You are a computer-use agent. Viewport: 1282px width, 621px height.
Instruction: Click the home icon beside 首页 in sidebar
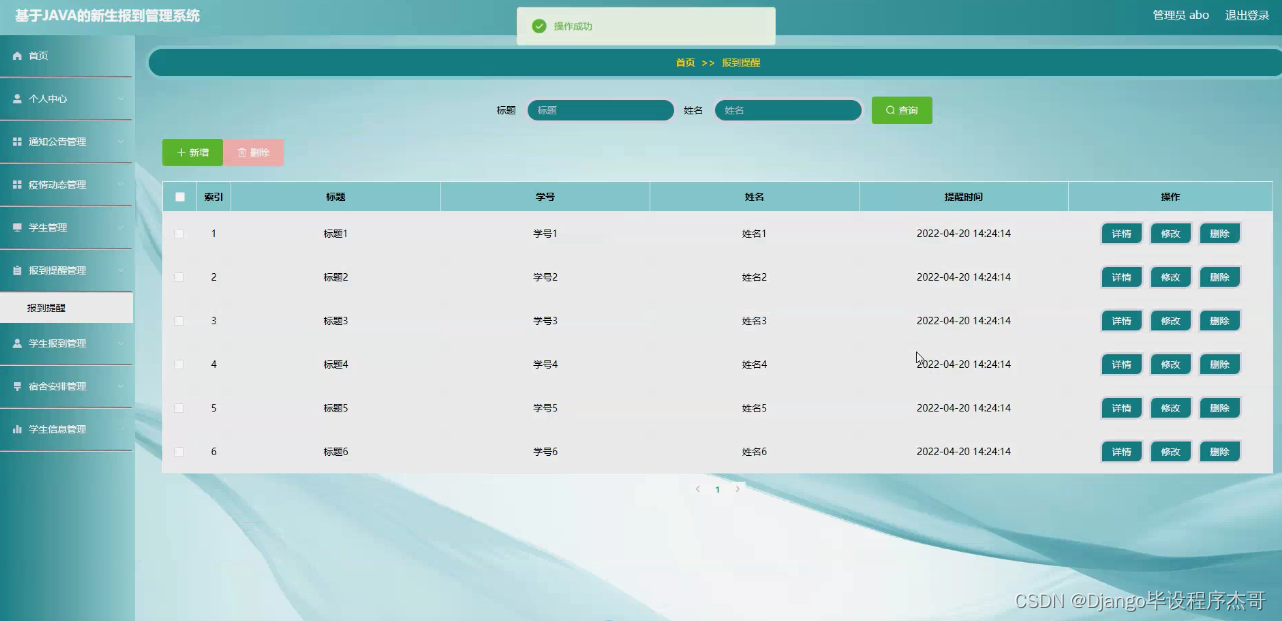17,56
